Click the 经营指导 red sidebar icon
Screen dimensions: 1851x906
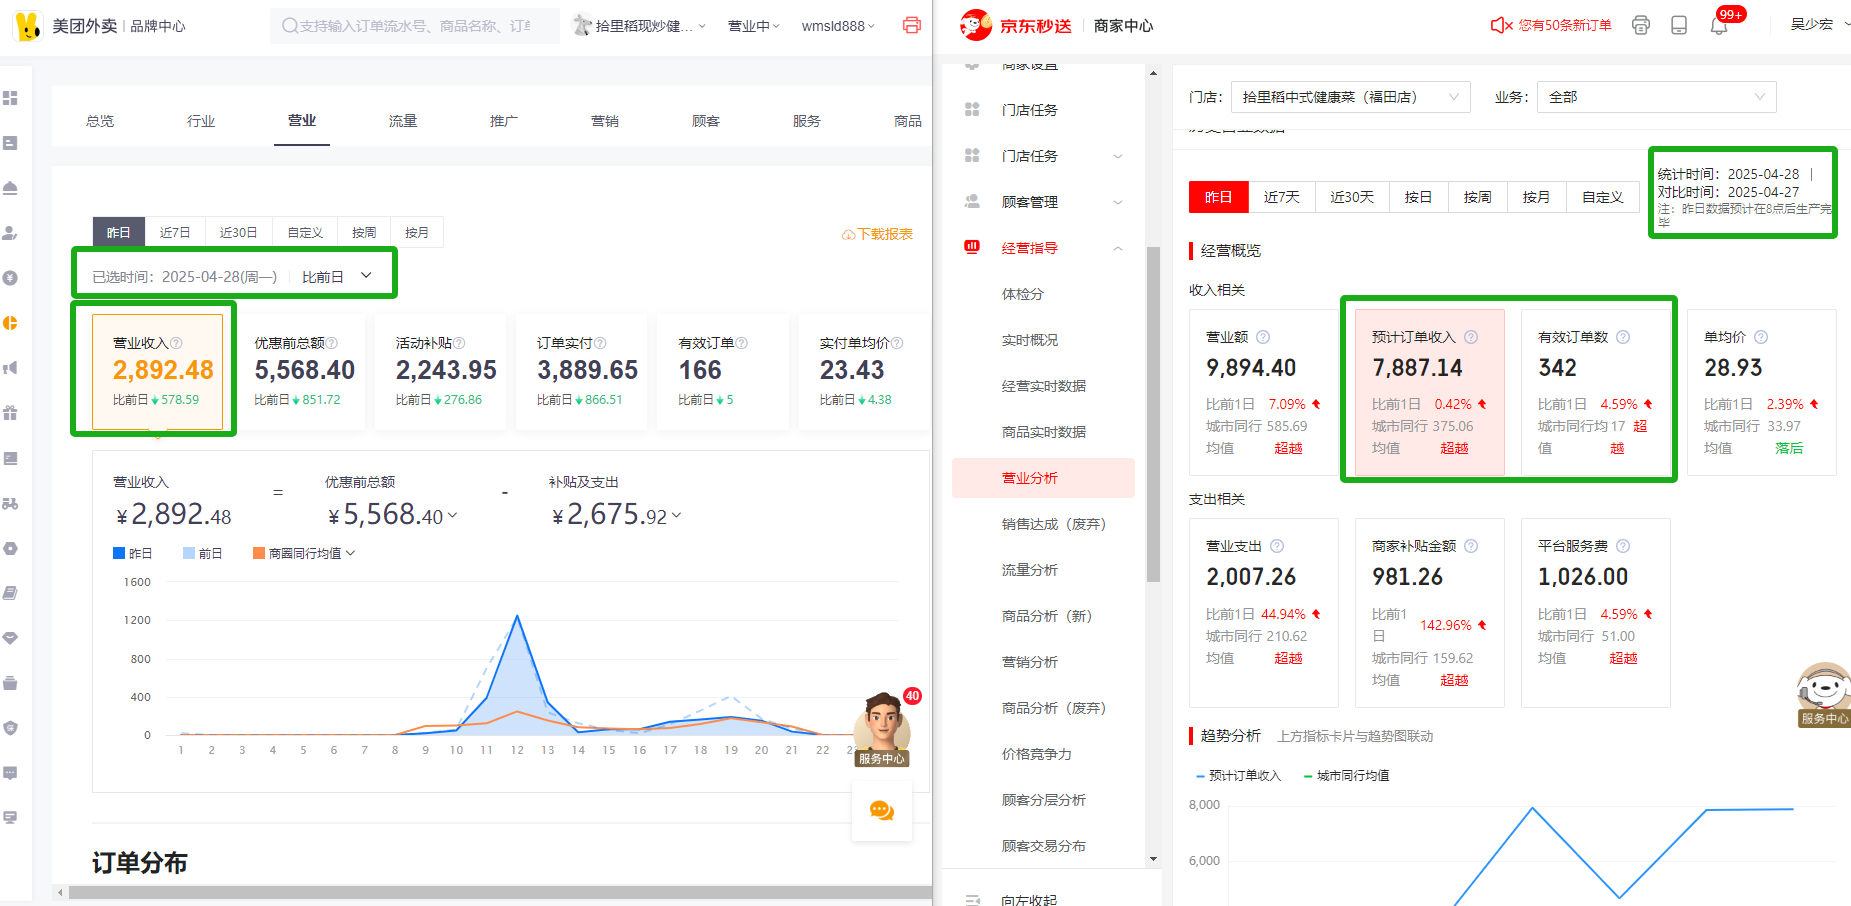(972, 247)
